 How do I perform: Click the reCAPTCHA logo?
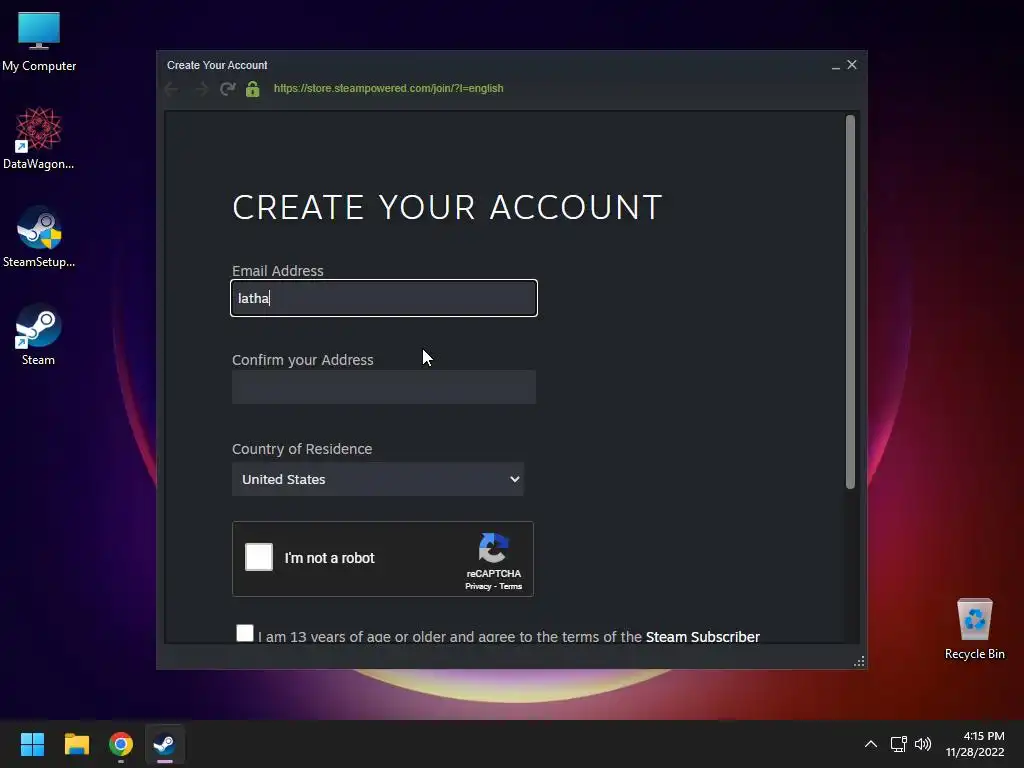[493, 547]
